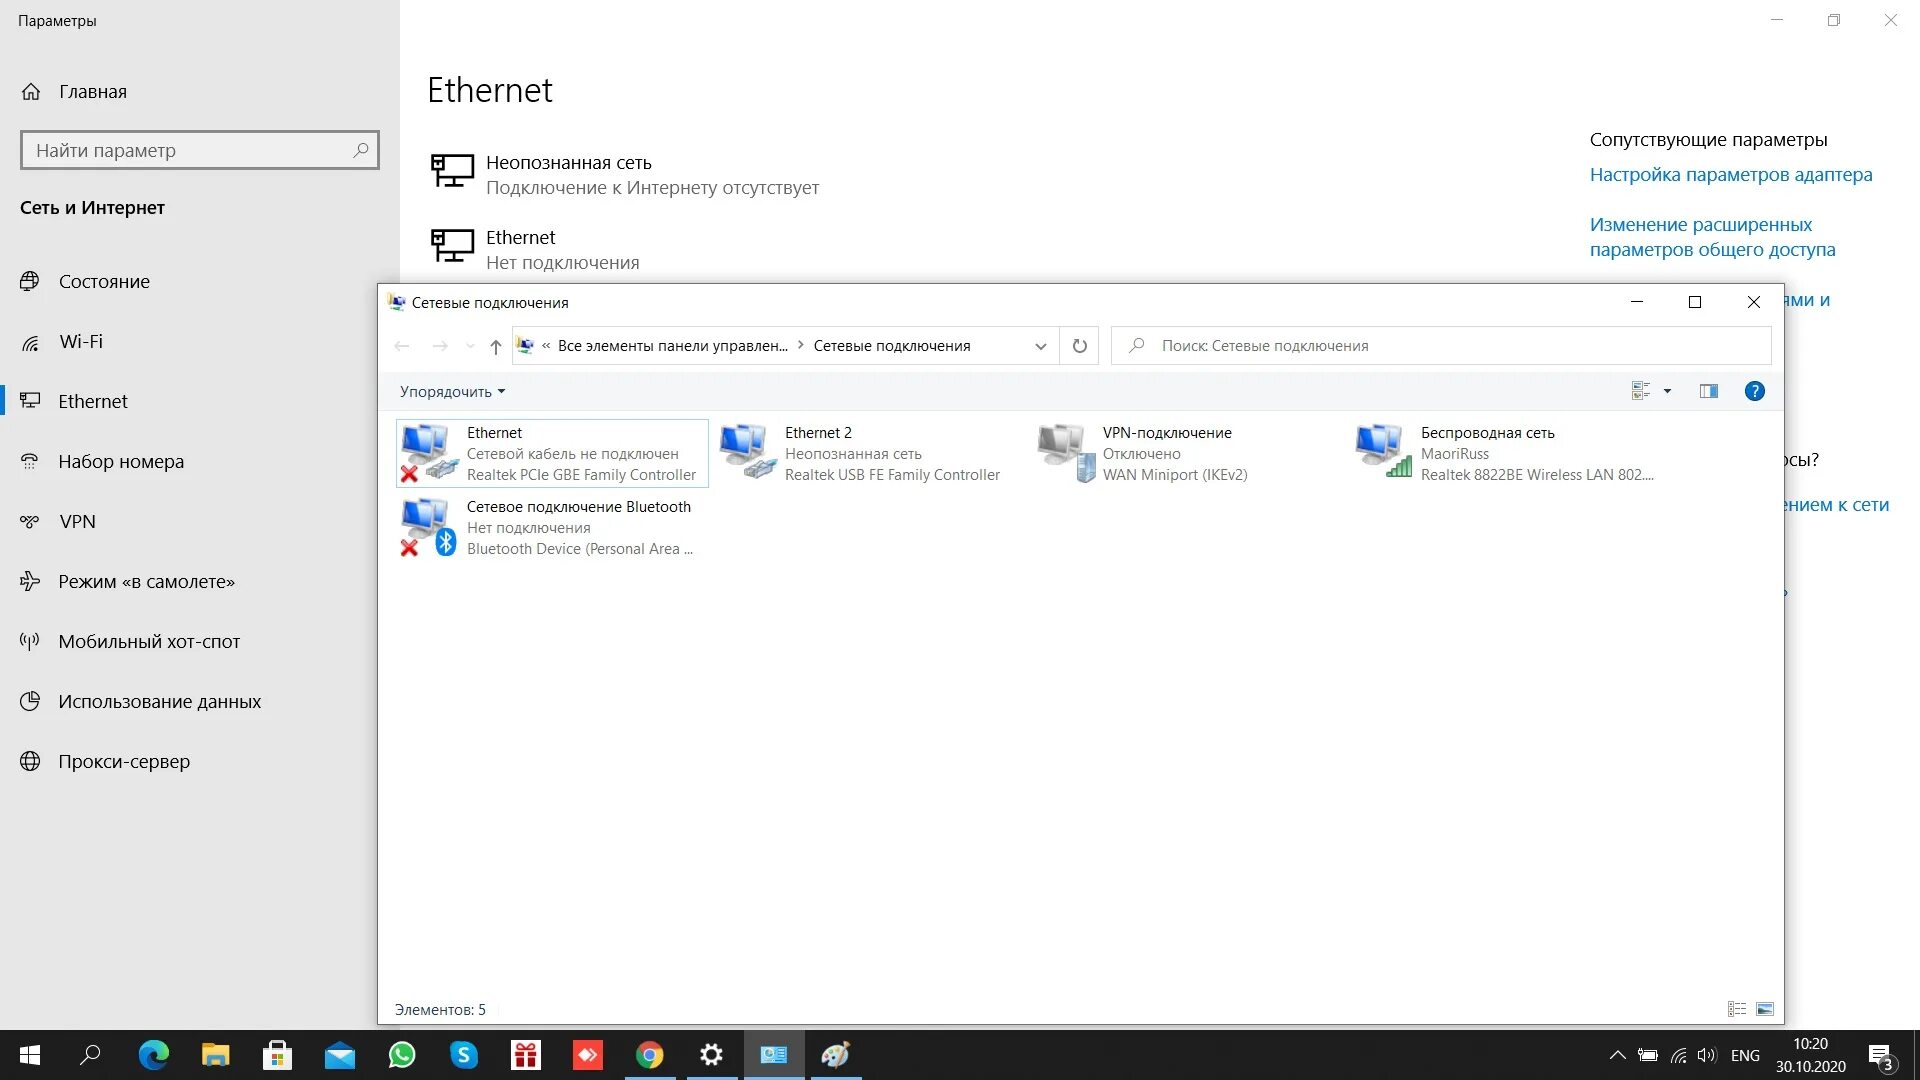
Task: Open Settings gear from taskbar
Action: point(711,1055)
